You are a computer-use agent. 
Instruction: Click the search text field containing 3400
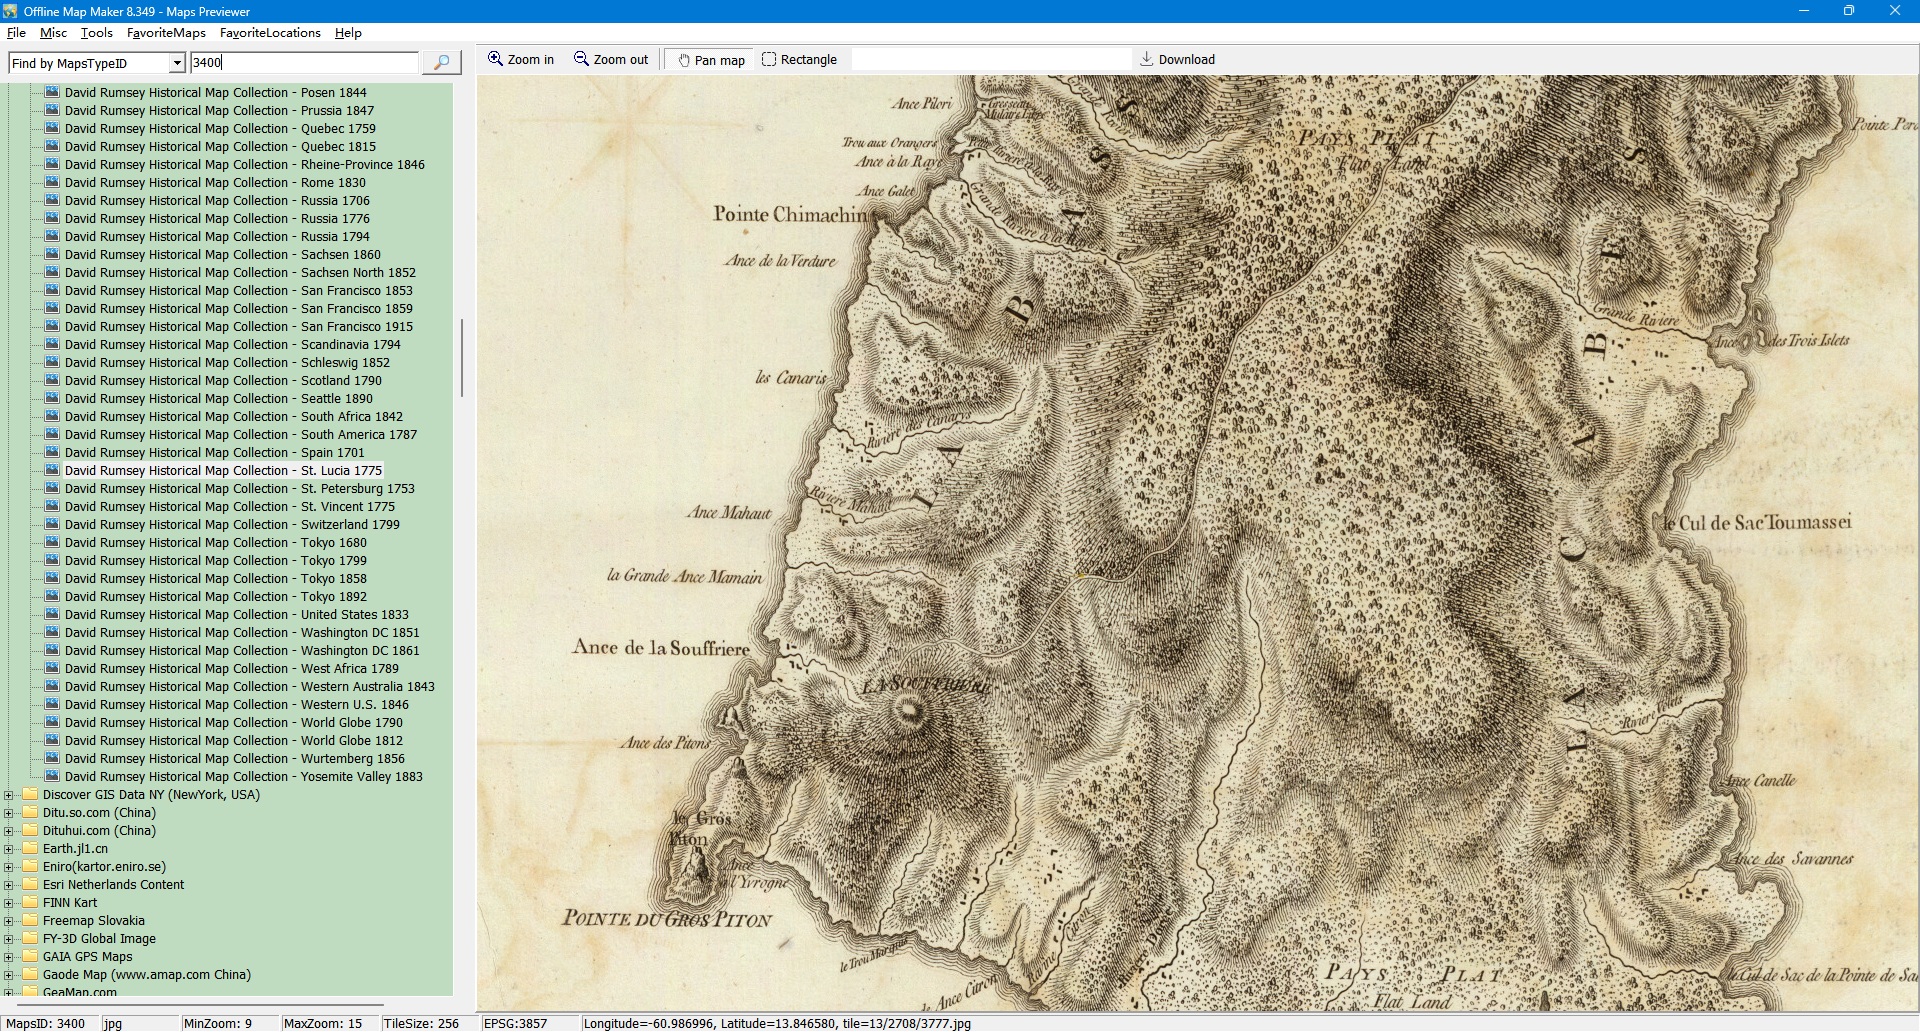(304, 62)
